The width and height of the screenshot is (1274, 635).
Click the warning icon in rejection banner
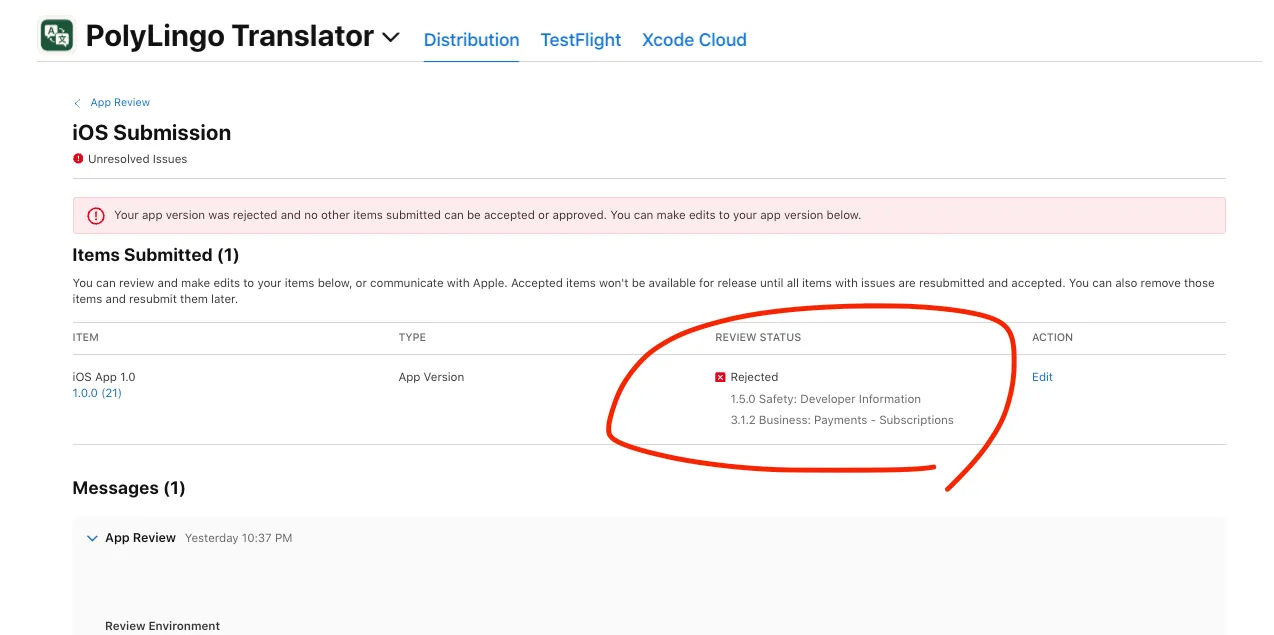(96, 215)
